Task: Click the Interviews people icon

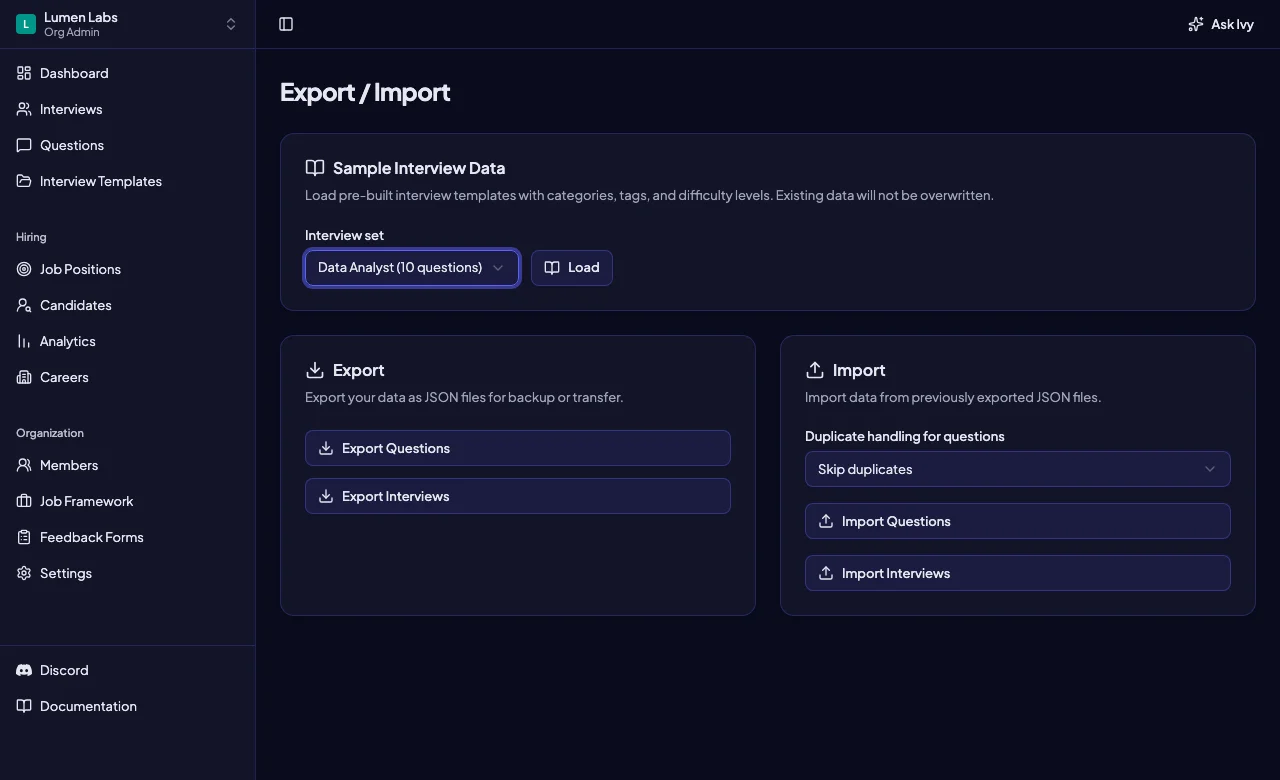Action: 24,109
